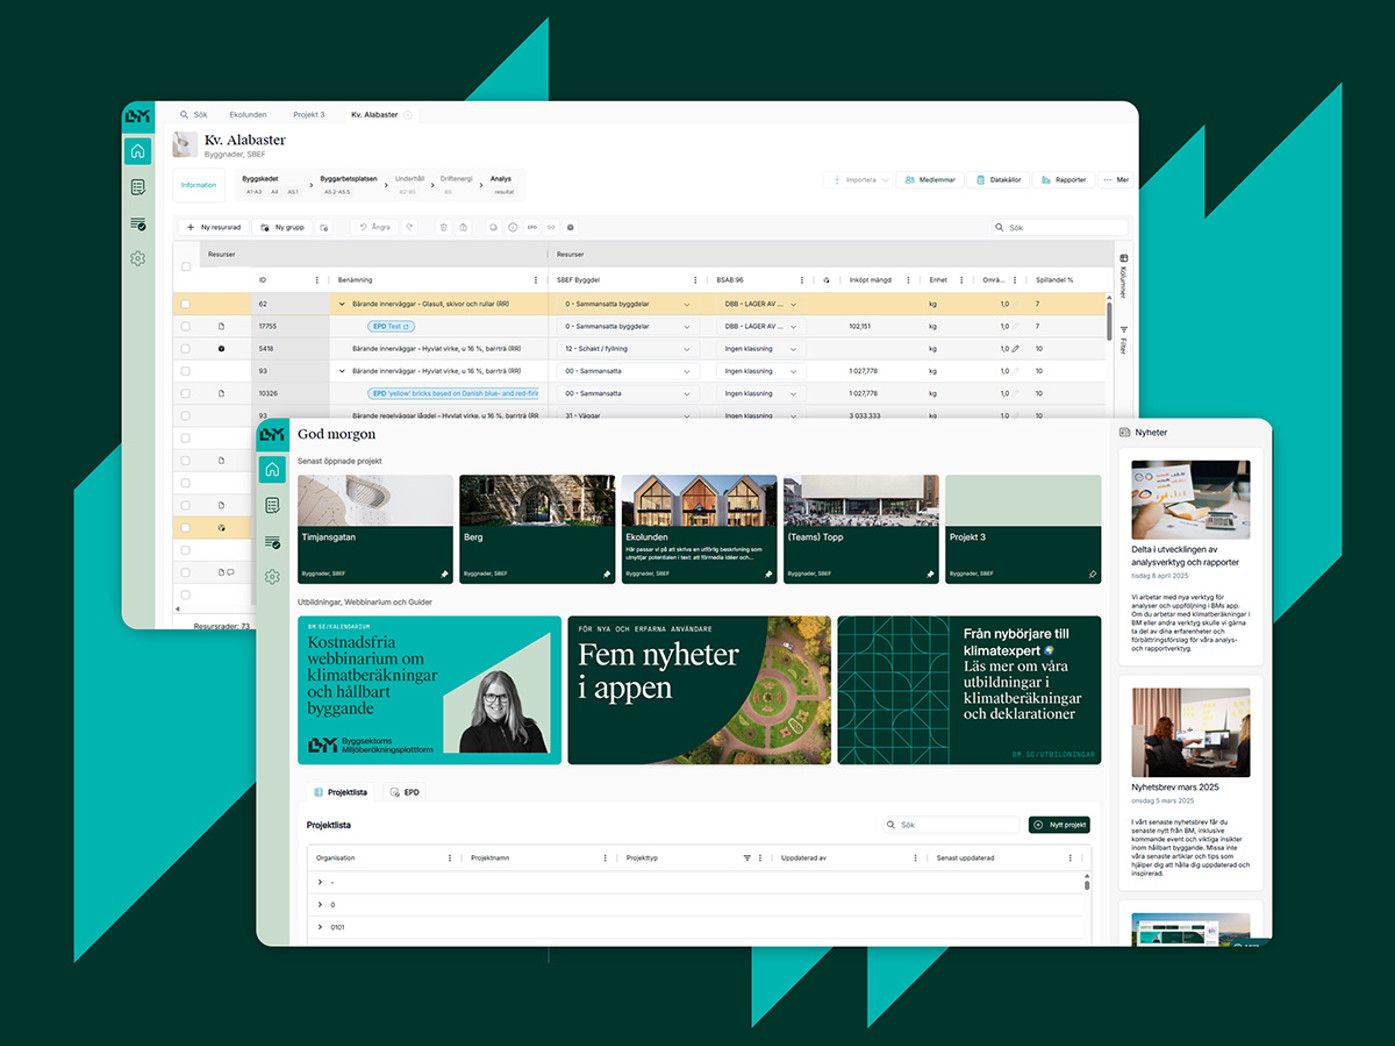The height and width of the screenshot is (1046, 1395).
Task: Click the Nytt projekt button
Action: (1059, 825)
